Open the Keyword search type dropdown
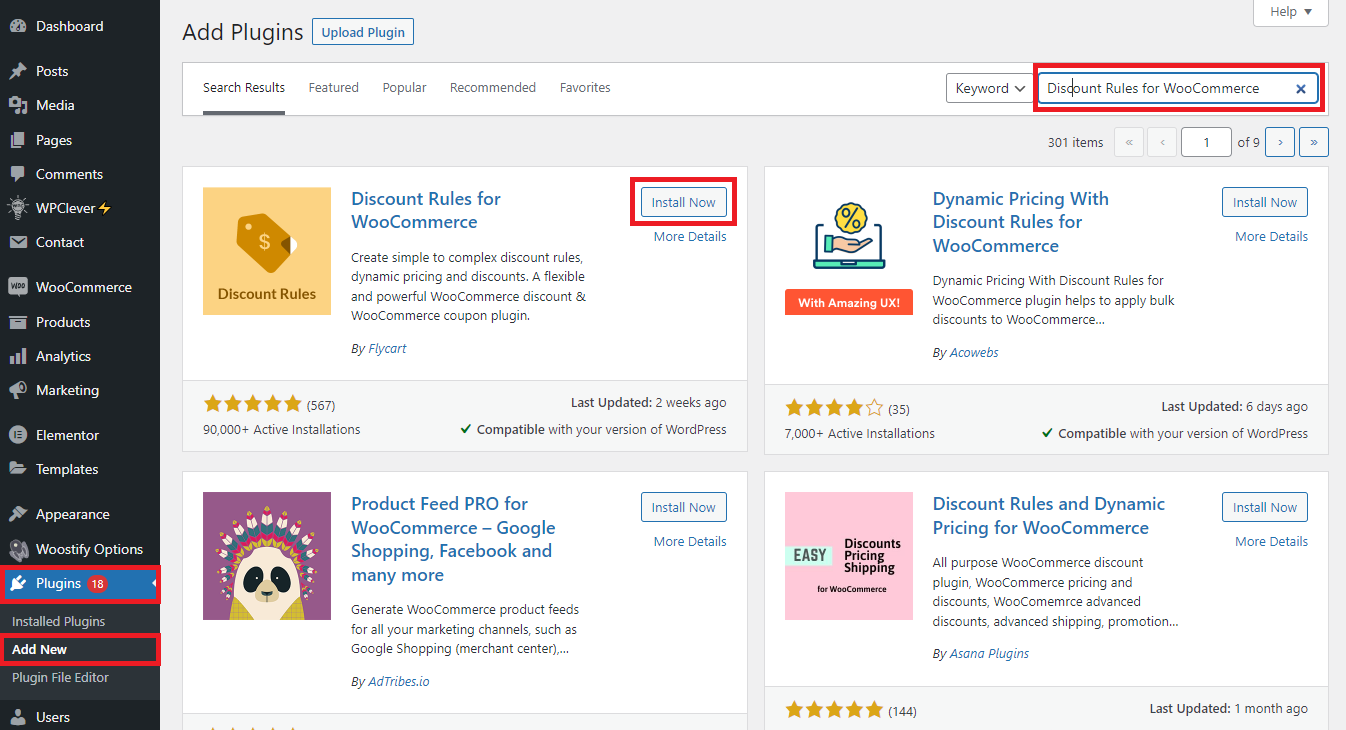 pyautogui.click(x=990, y=88)
